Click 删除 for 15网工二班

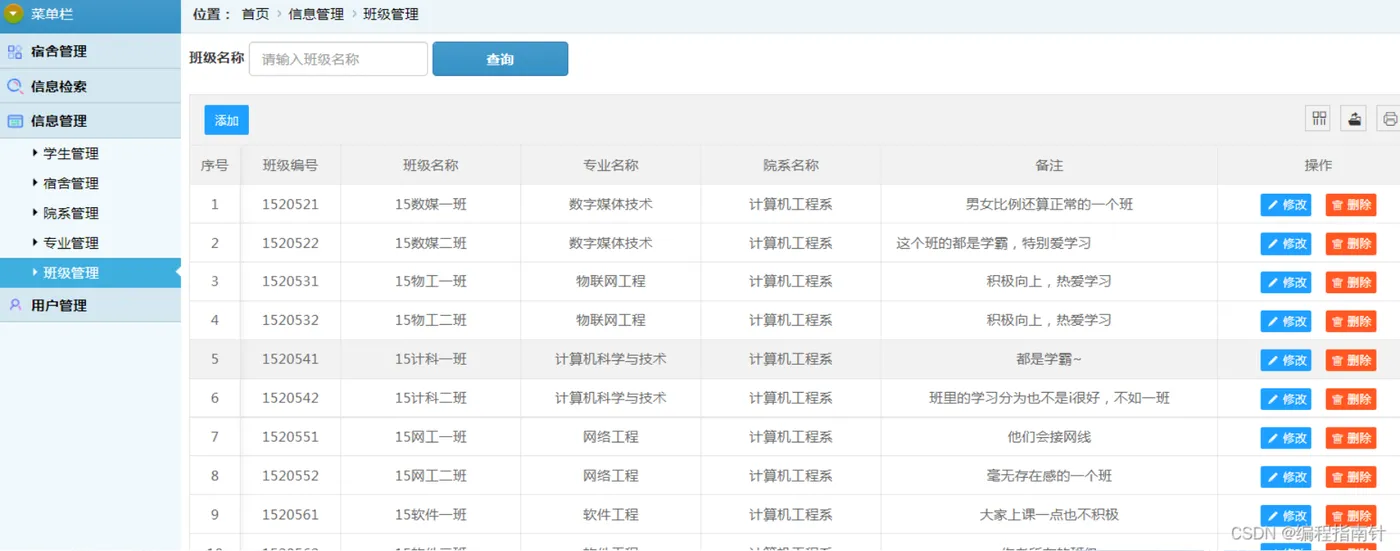(x=1351, y=478)
